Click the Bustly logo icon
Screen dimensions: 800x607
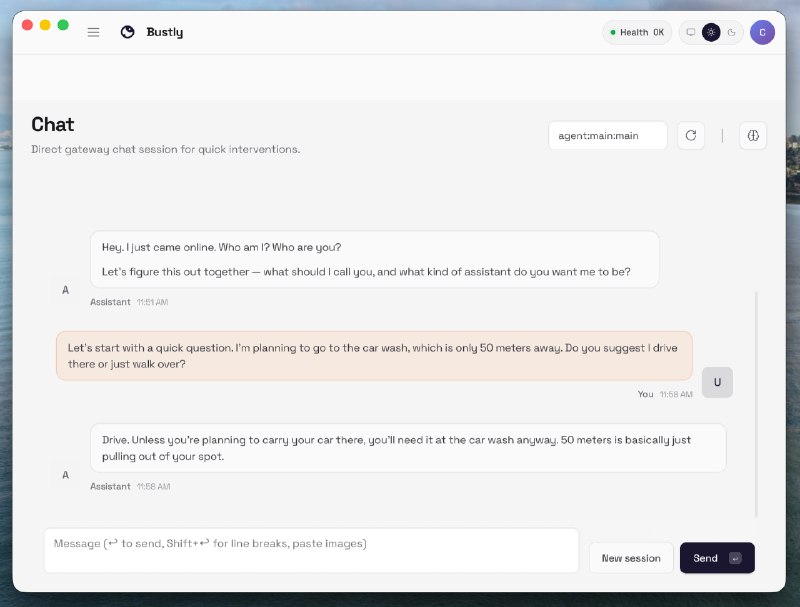[127, 32]
